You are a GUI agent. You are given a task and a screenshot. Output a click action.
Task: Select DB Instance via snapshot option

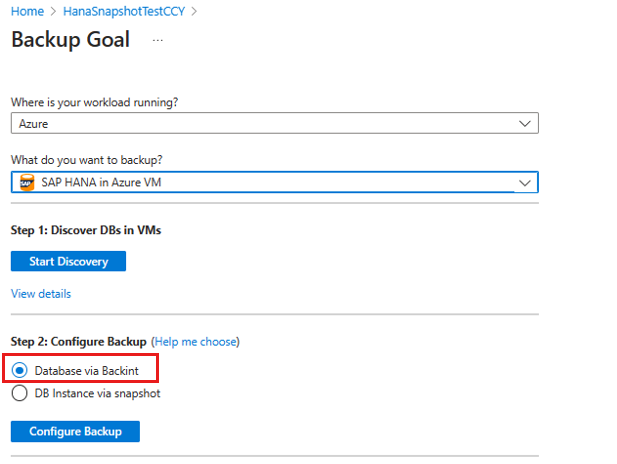pos(19,393)
